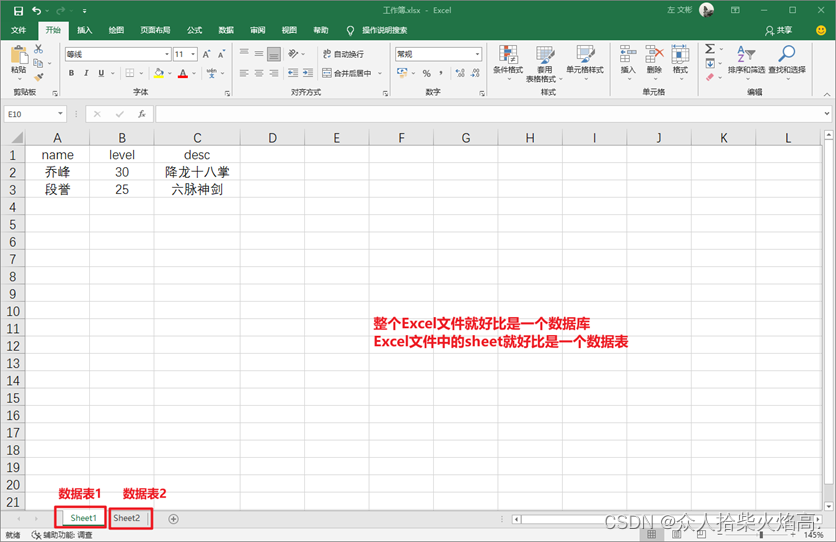Open 排序和筛选 sort and filter
836x542 pixels.
(746, 63)
